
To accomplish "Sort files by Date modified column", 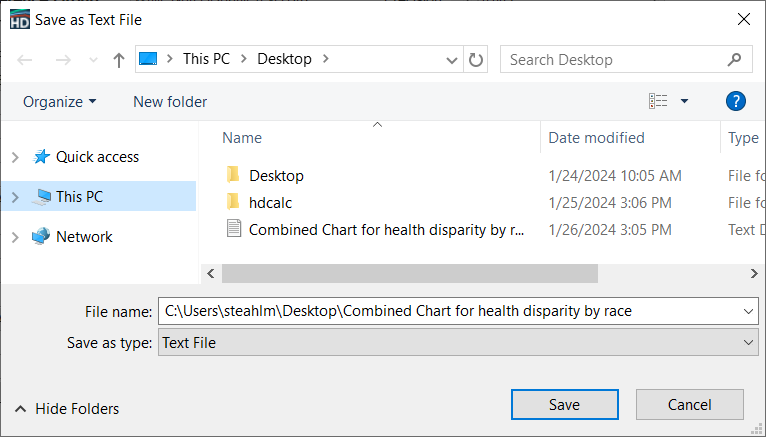I will pos(596,138).
